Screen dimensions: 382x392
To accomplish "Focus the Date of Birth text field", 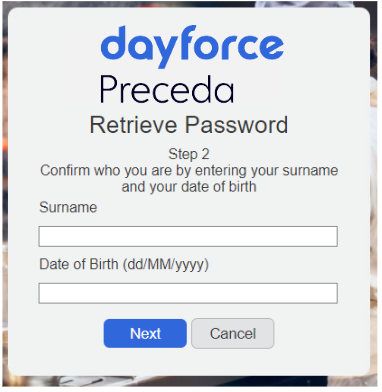I will 188,293.
